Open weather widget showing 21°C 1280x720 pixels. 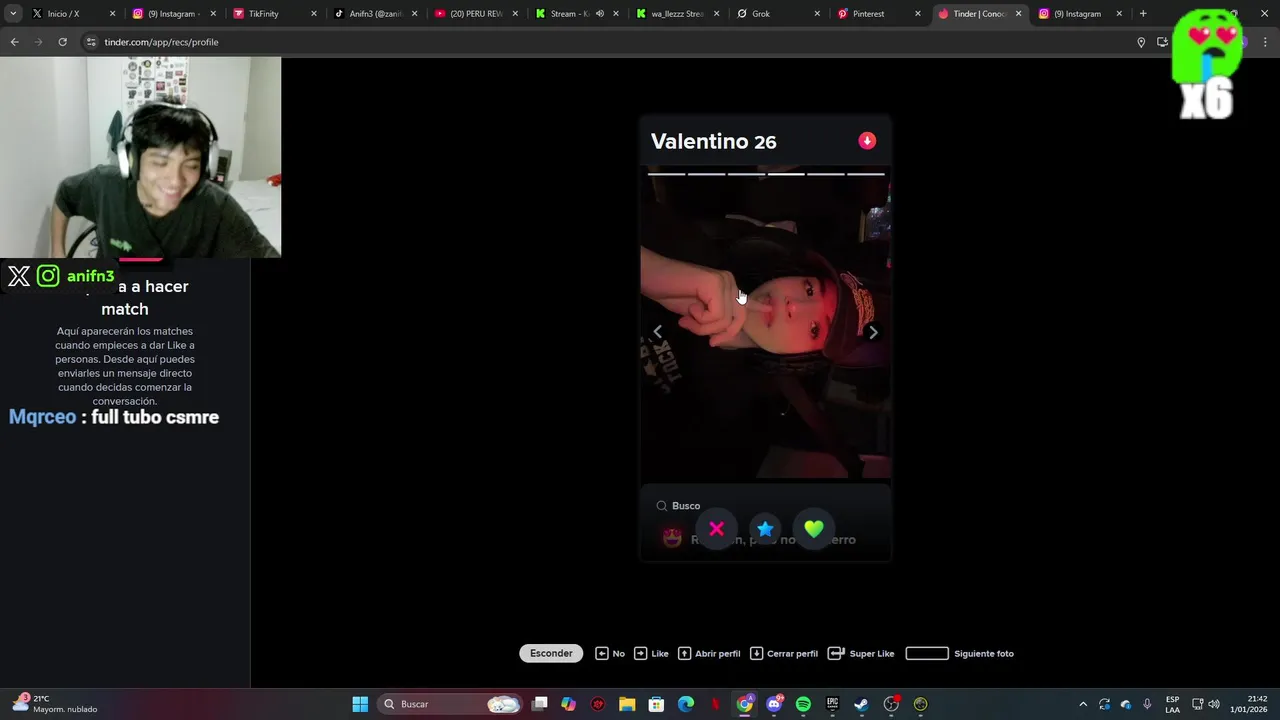pos(55,704)
